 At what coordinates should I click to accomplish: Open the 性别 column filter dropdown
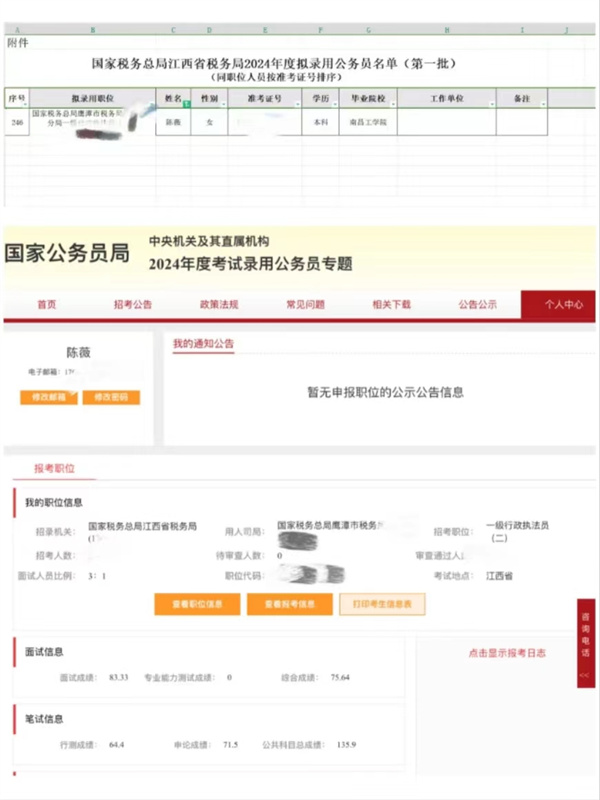[224, 104]
